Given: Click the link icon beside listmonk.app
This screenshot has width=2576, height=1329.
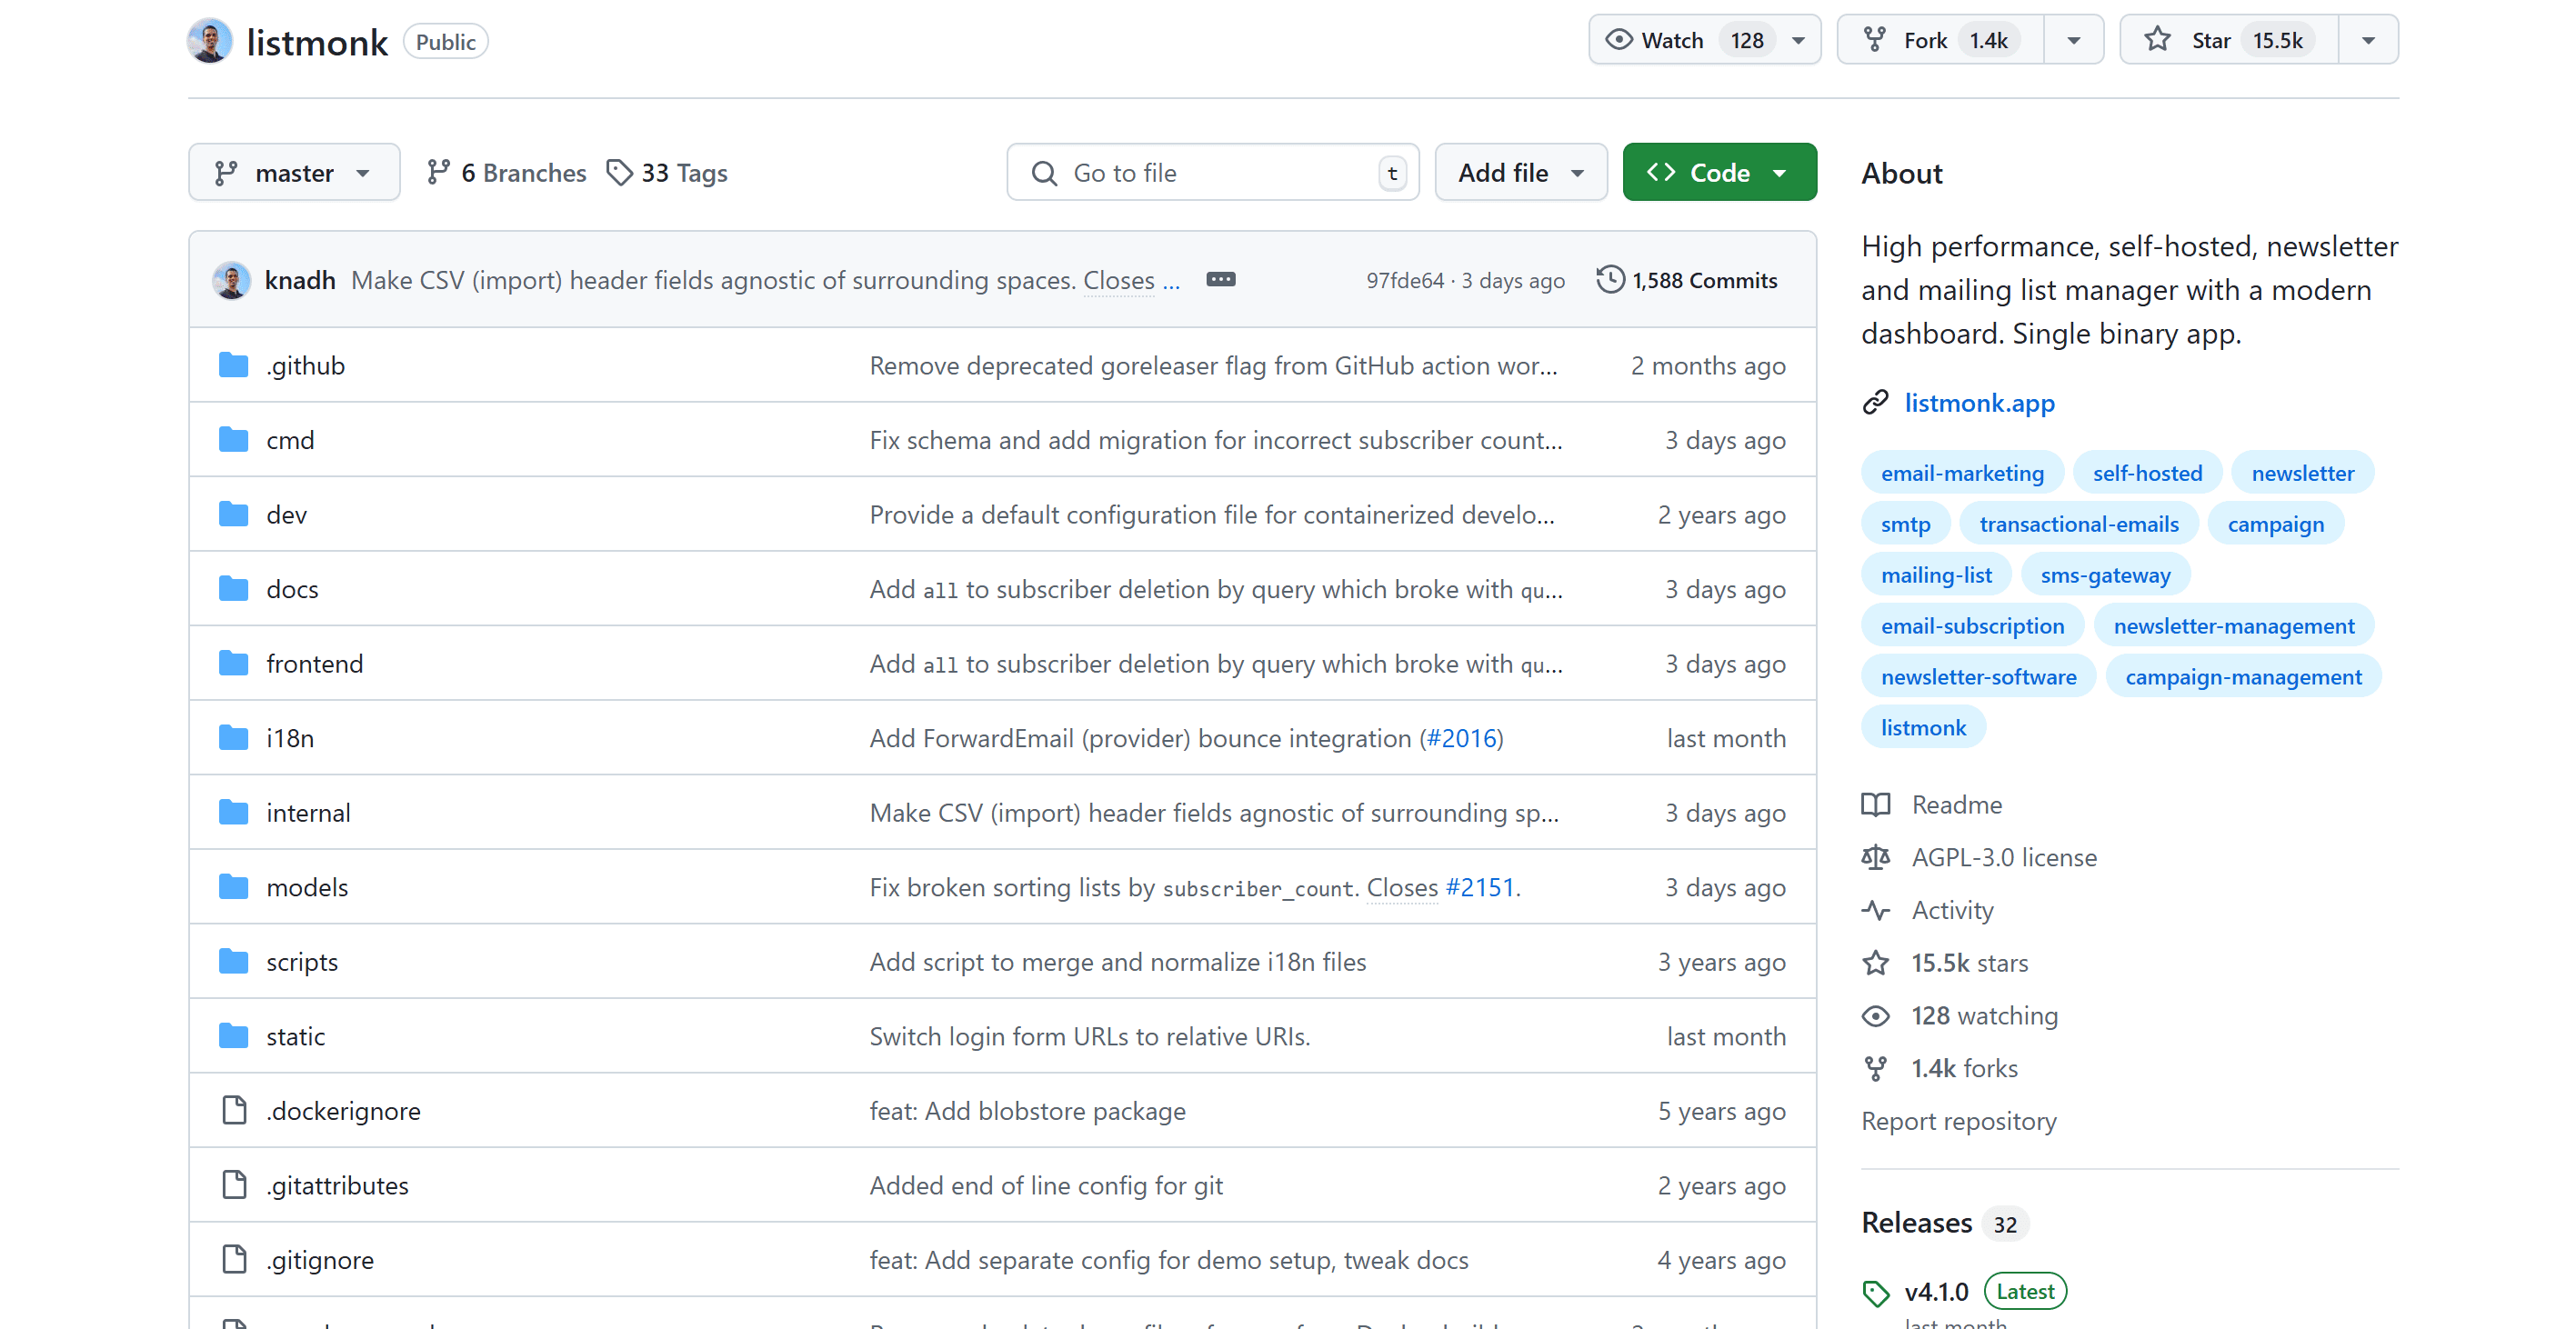Looking at the screenshot, I should click(x=1875, y=402).
